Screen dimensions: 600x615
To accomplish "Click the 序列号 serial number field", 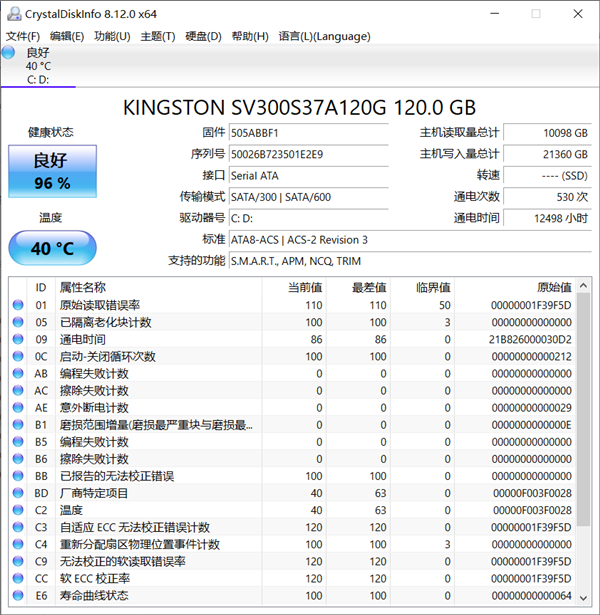I will (312, 154).
